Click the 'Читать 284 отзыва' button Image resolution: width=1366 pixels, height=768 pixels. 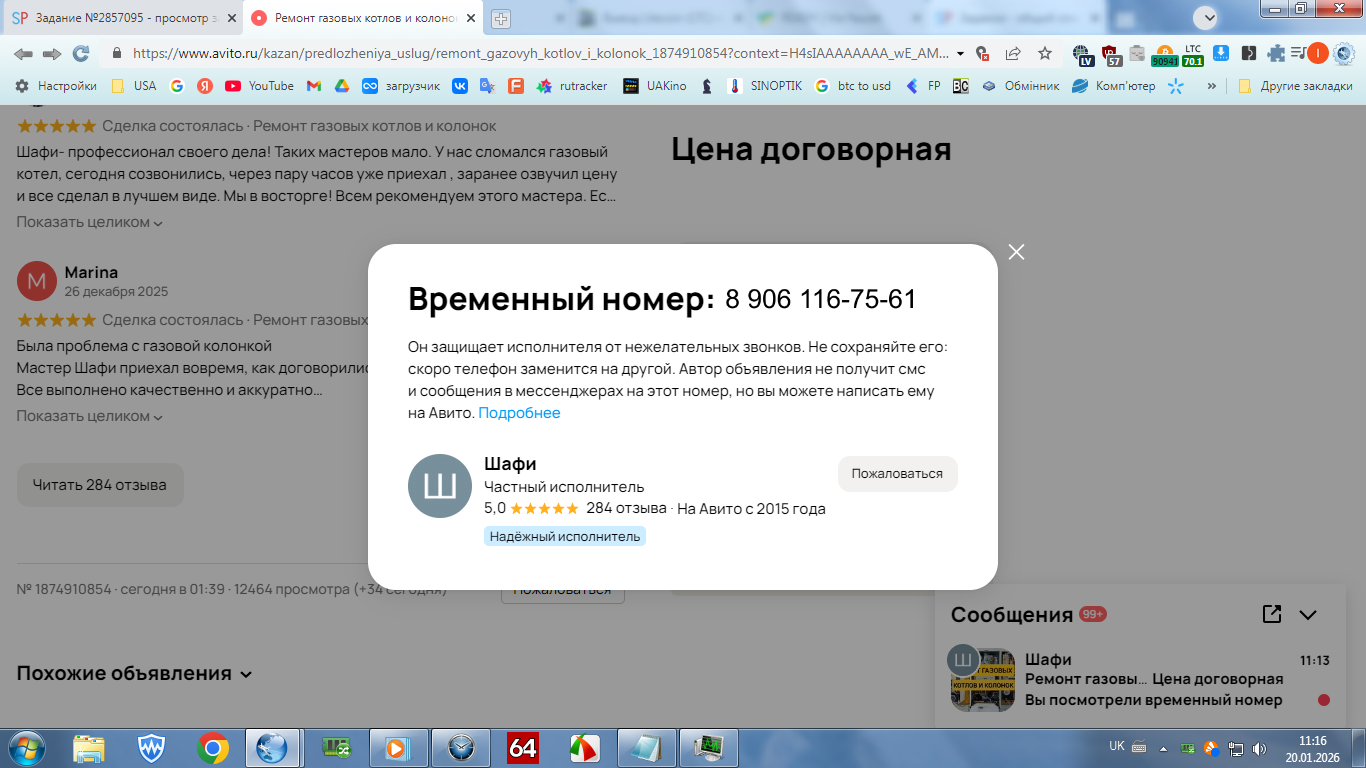(x=100, y=485)
